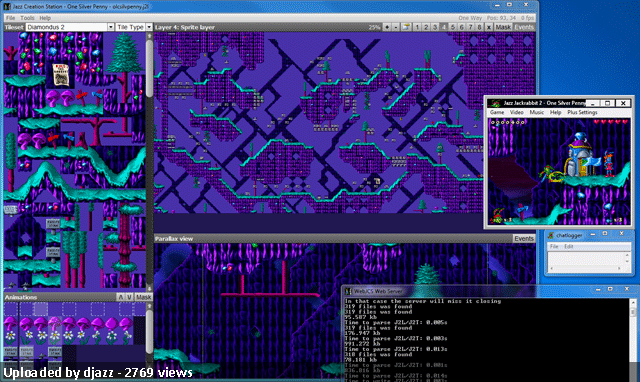The height and width of the screenshot is (382, 640).
Task: Open layer properties icon in toolbar
Action: [x=406, y=27]
